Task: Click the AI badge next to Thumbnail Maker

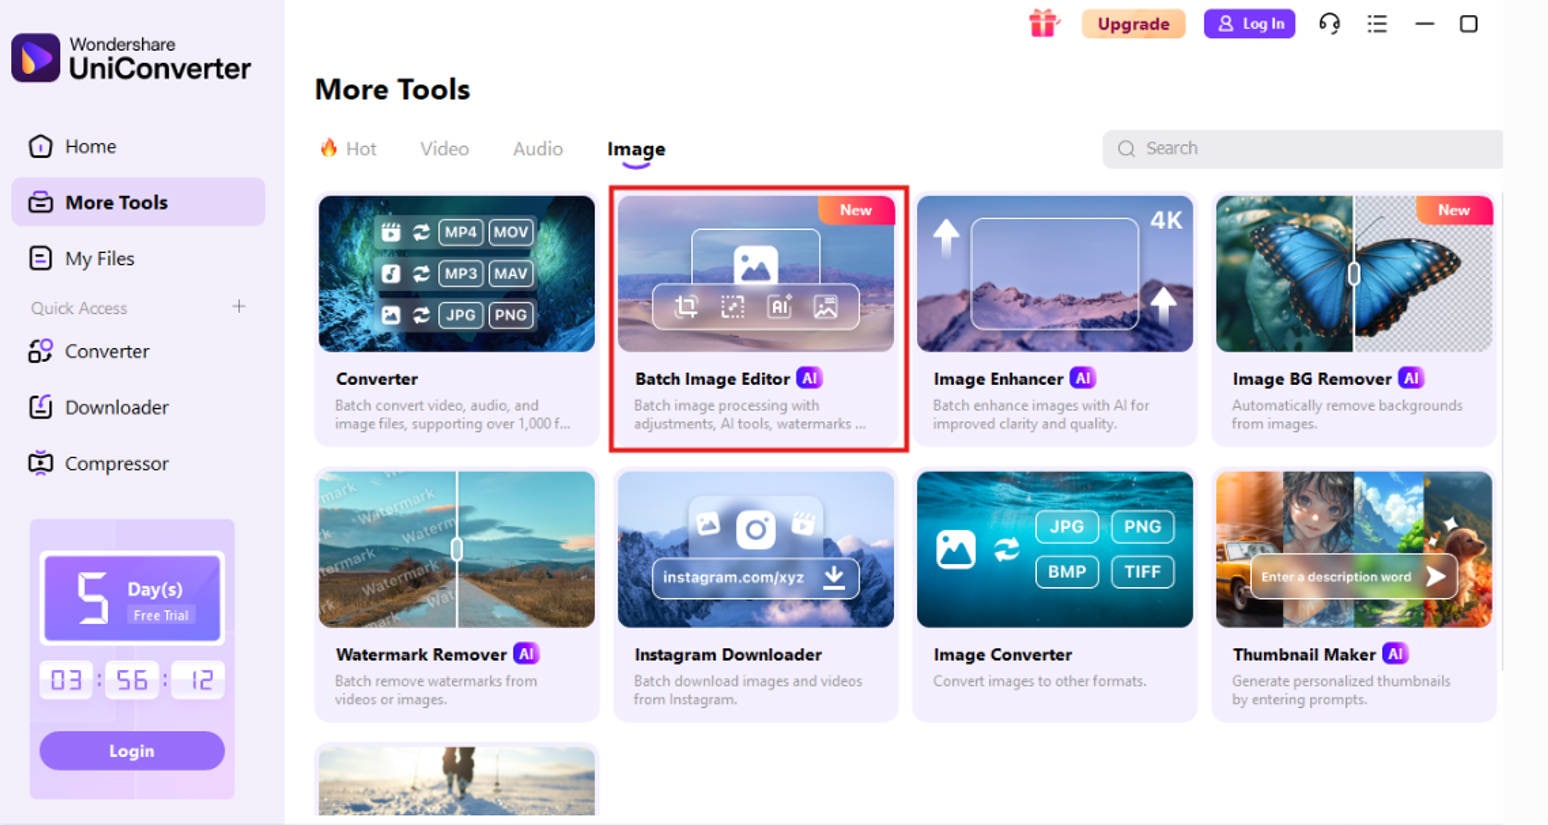Action: [1395, 653]
